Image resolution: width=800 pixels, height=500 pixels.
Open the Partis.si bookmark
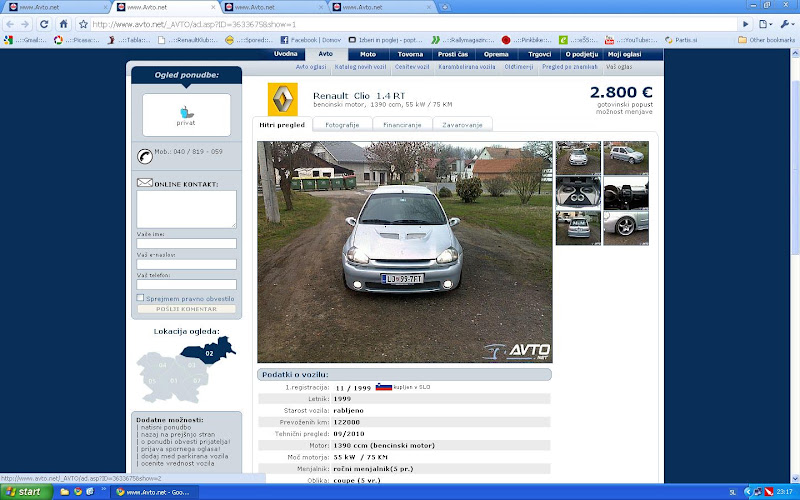(x=681, y=40)
